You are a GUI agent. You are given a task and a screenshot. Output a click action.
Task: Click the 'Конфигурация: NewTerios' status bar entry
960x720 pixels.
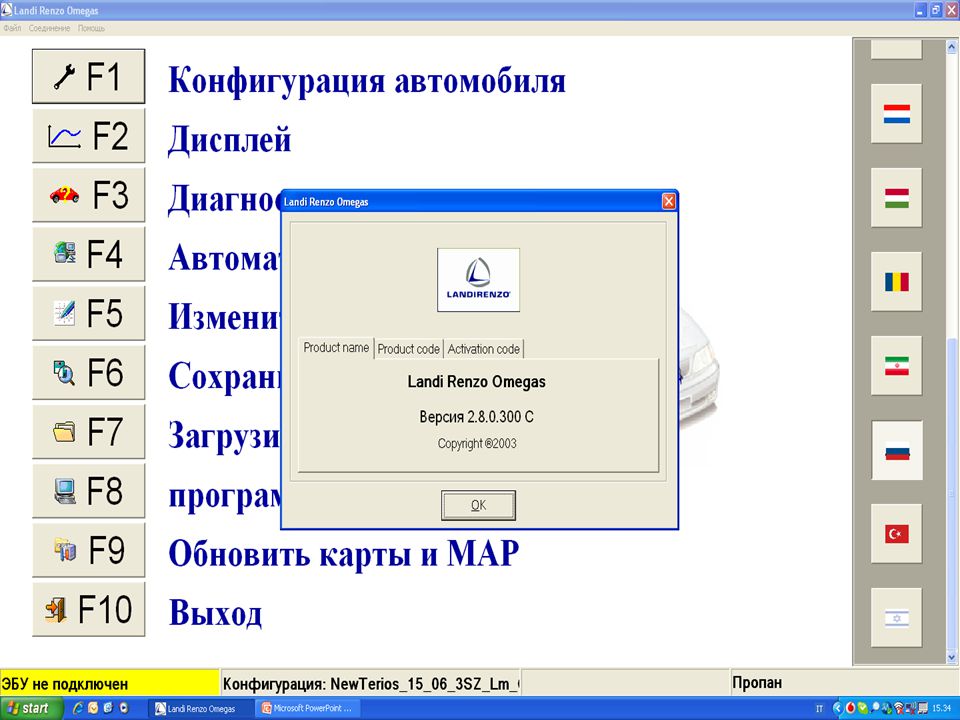click(370, 683)
